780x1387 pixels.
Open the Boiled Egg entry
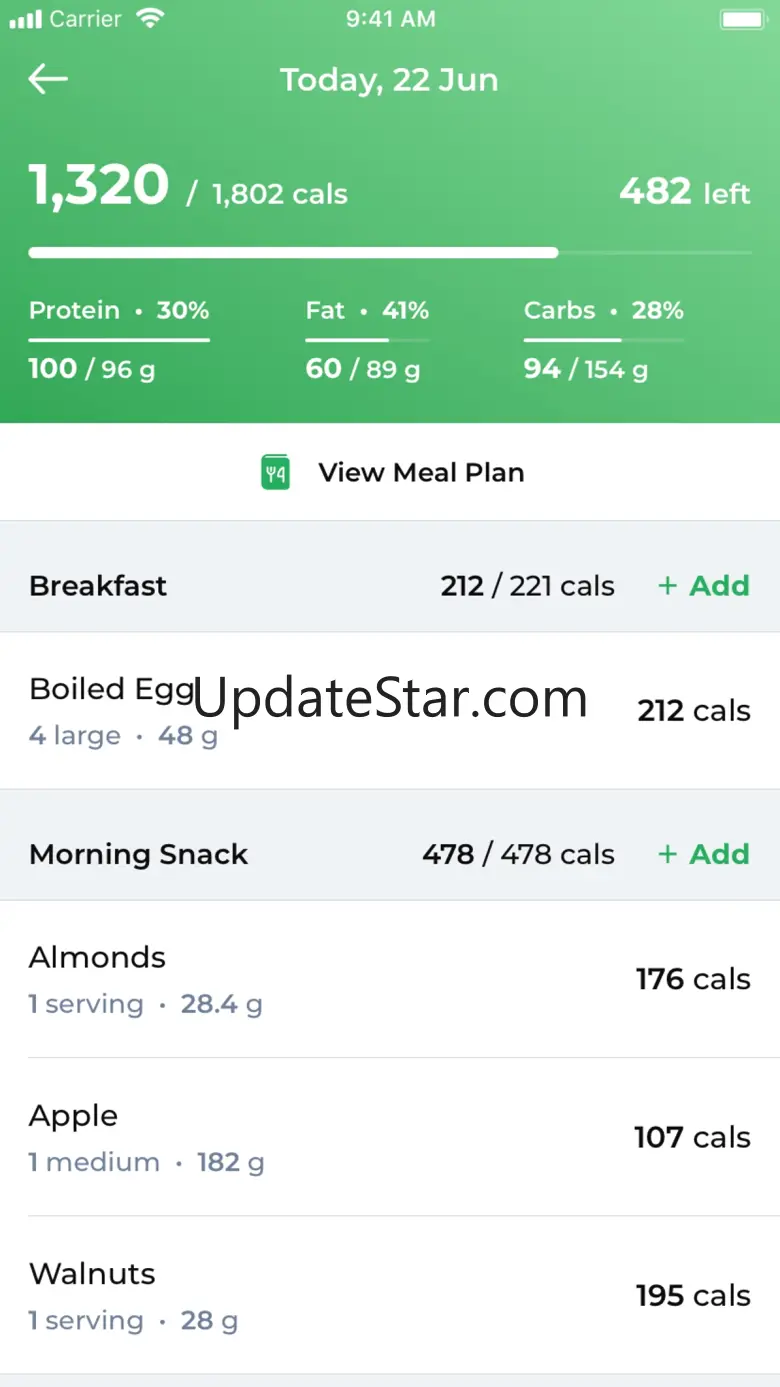point(390,710)
